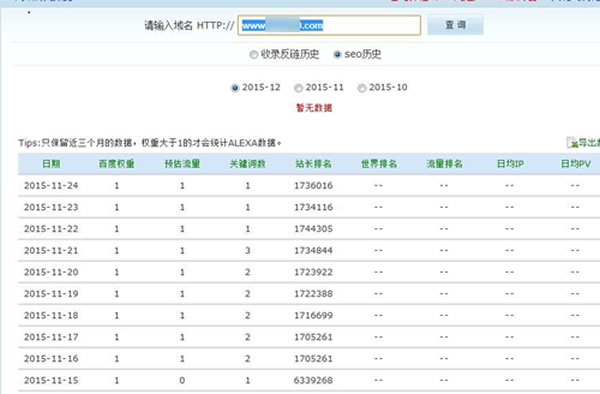Image resolution: width=600 pixels, height=394 pixels.
Task: Select the seo历史 radio button
Action: (337, 55)
